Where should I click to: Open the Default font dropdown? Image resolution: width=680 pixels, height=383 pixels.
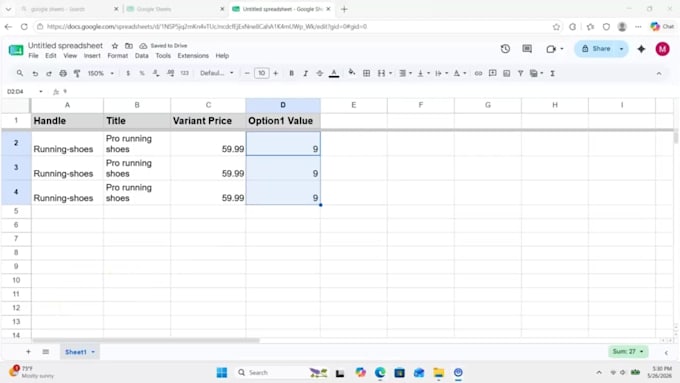pos(217,73)
